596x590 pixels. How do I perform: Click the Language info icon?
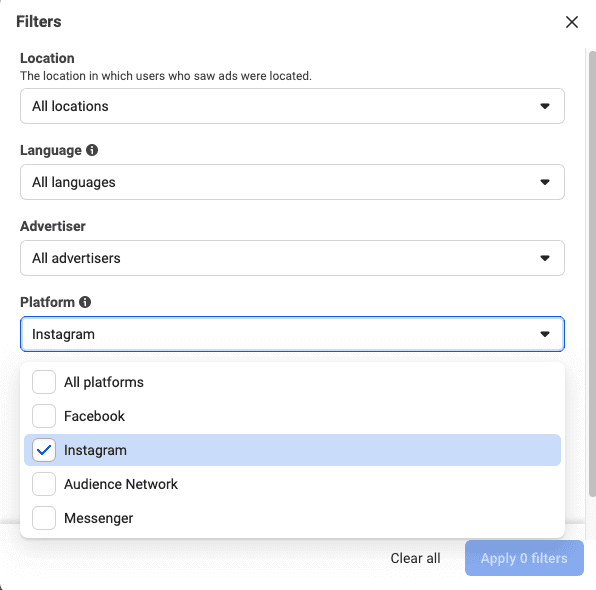(x=92, y=150)
